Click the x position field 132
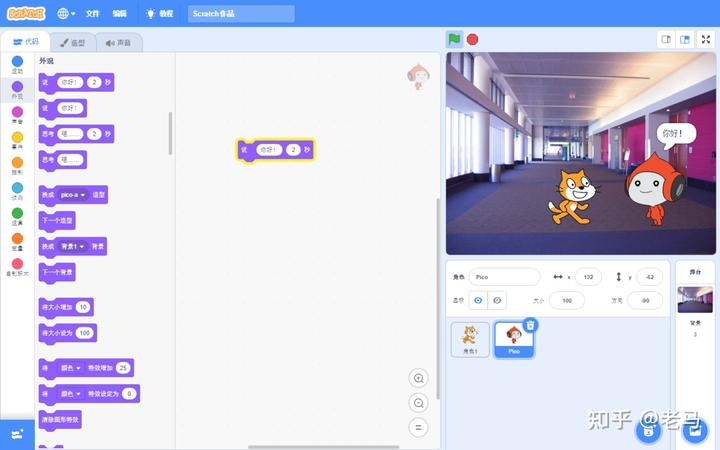This screenshot has width=720, height=450. click(588, 277)
